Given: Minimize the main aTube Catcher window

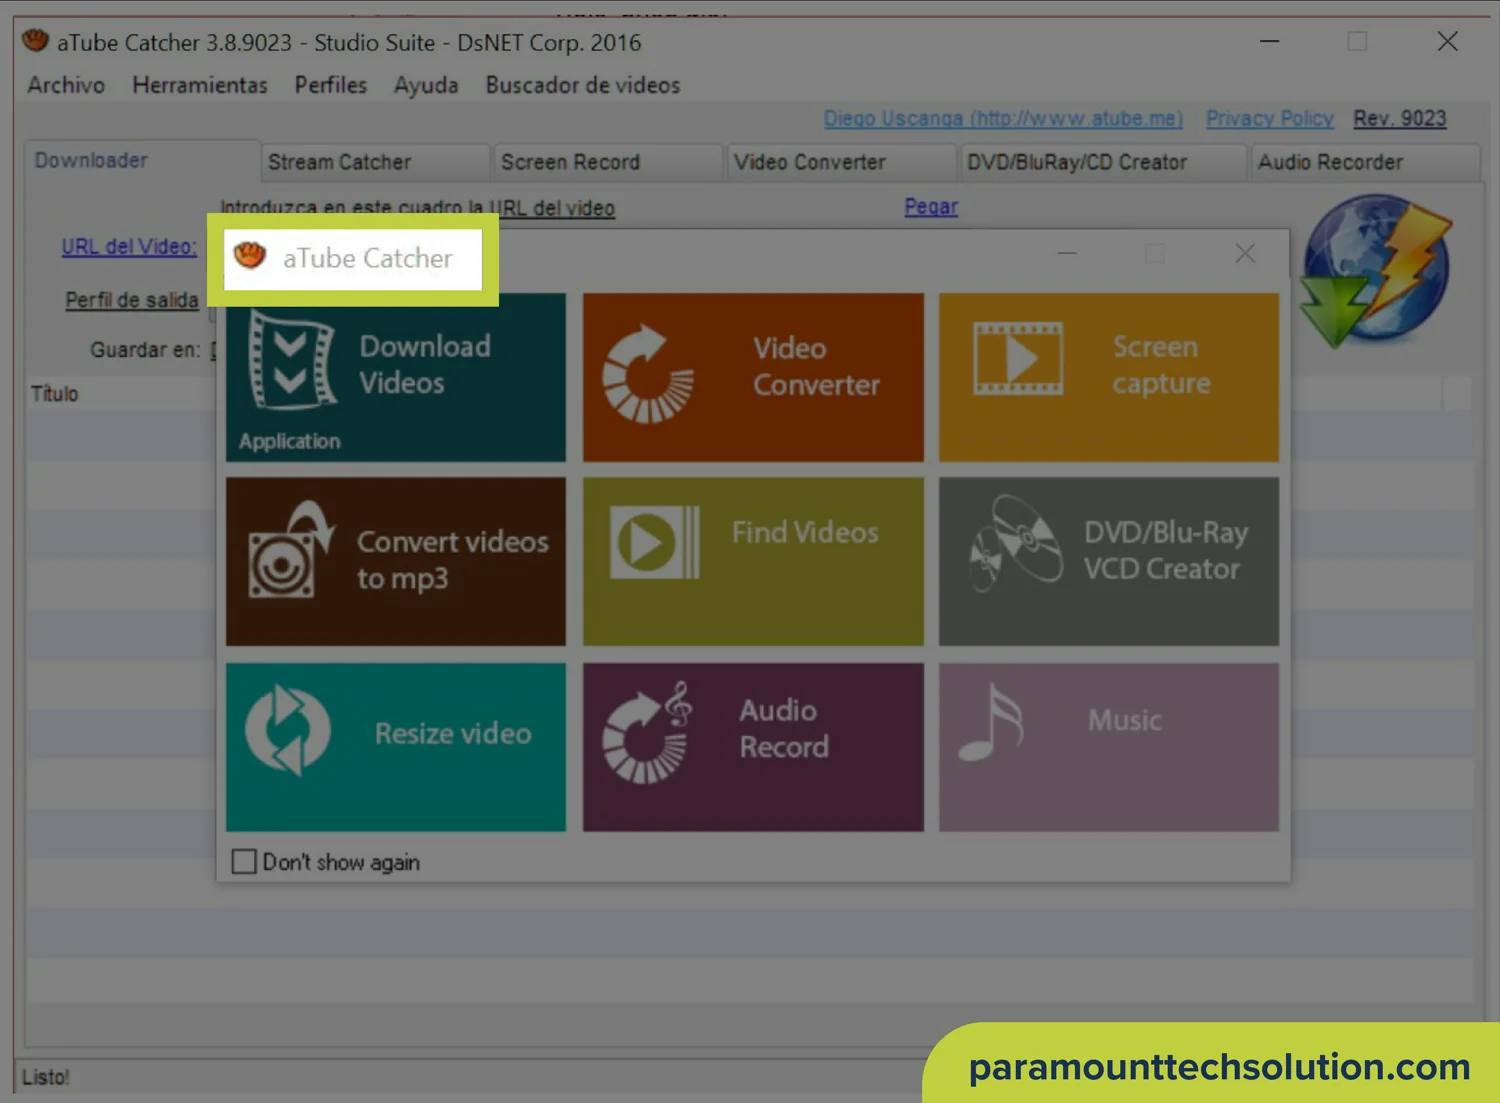Looking at the screenshot, I should point(1270,41).
